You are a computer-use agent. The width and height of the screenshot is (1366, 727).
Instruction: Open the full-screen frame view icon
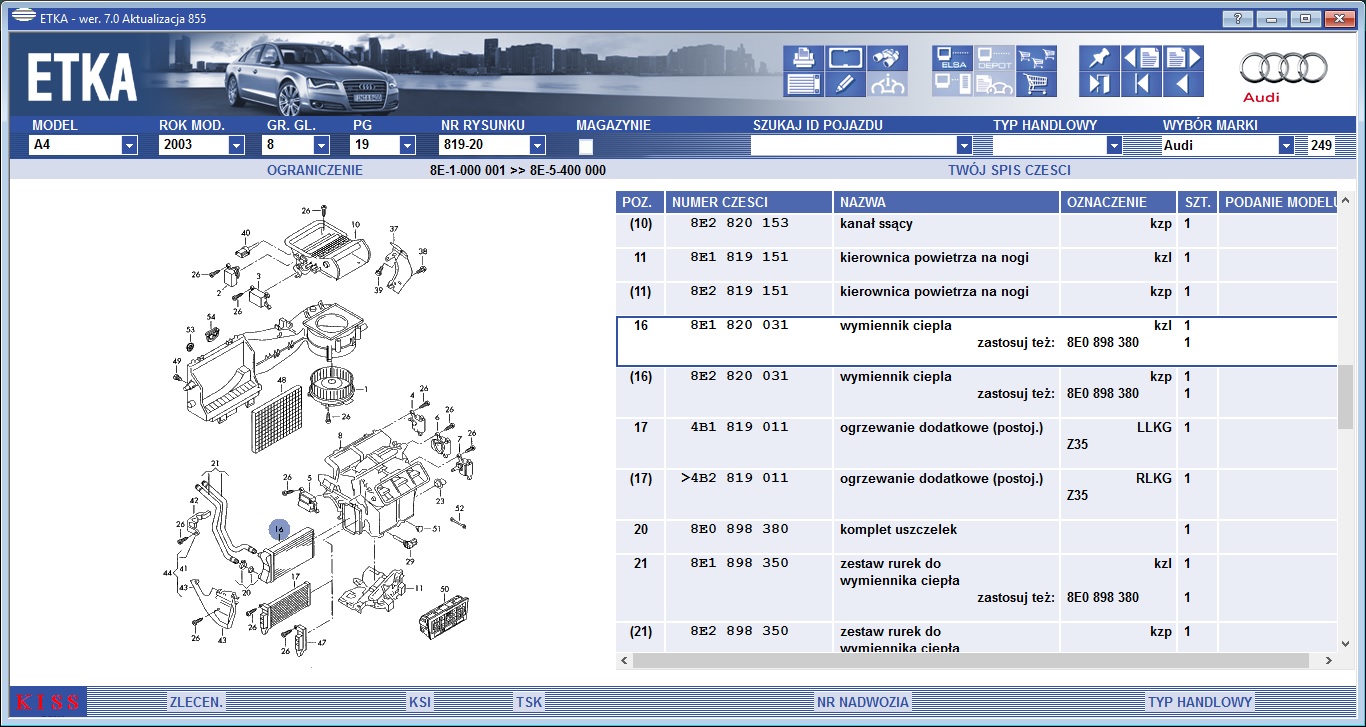tap(845, 58)
